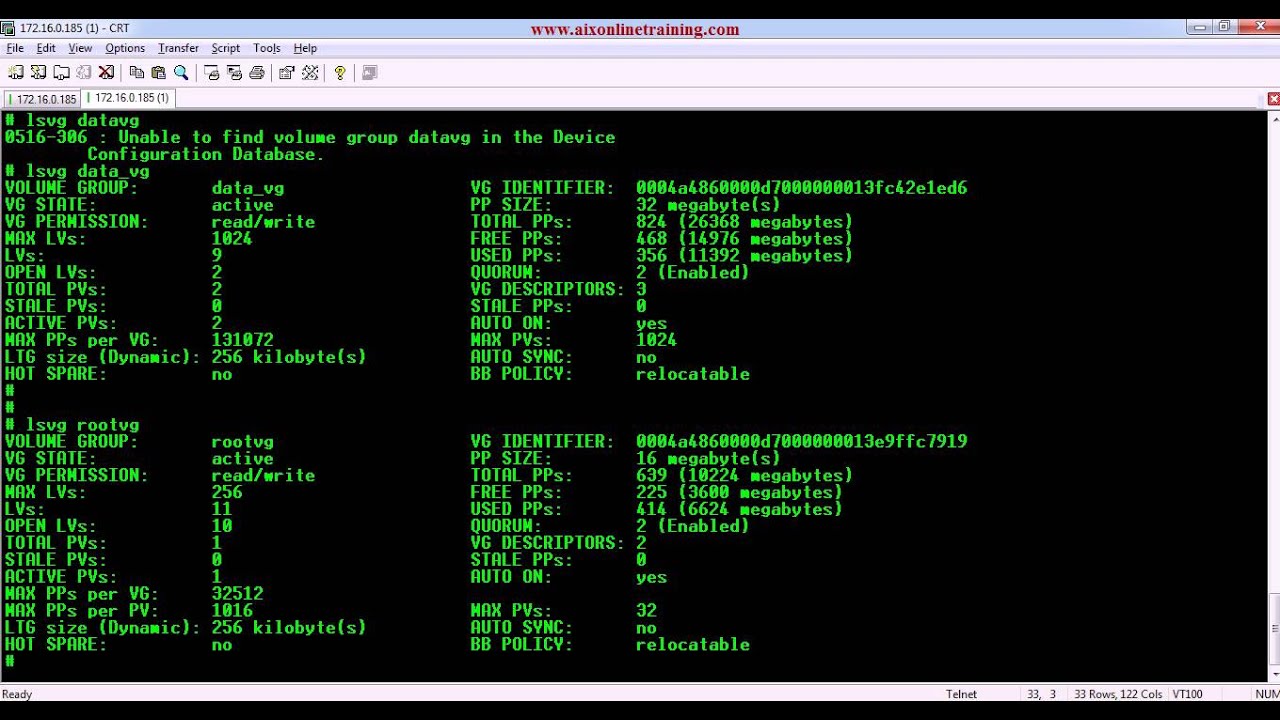Viewport: 1280px width, 720px height.
Task: Select the 172.16.0.185 (1) session tab
Action: tap(129, 98)
